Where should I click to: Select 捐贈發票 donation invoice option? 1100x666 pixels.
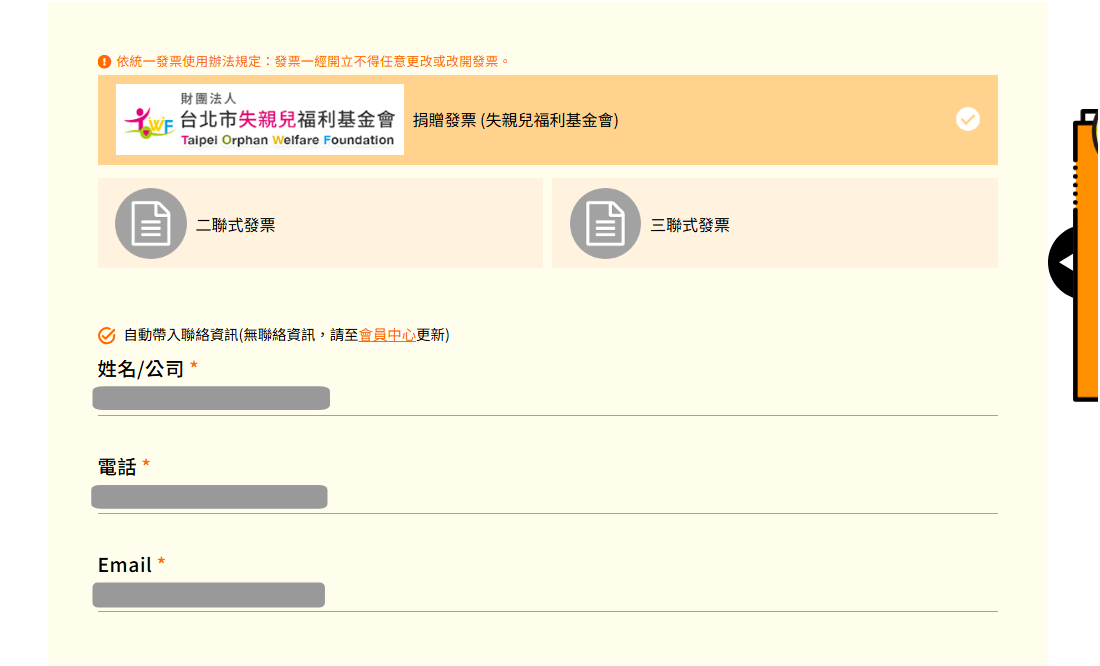click(548, 120)
